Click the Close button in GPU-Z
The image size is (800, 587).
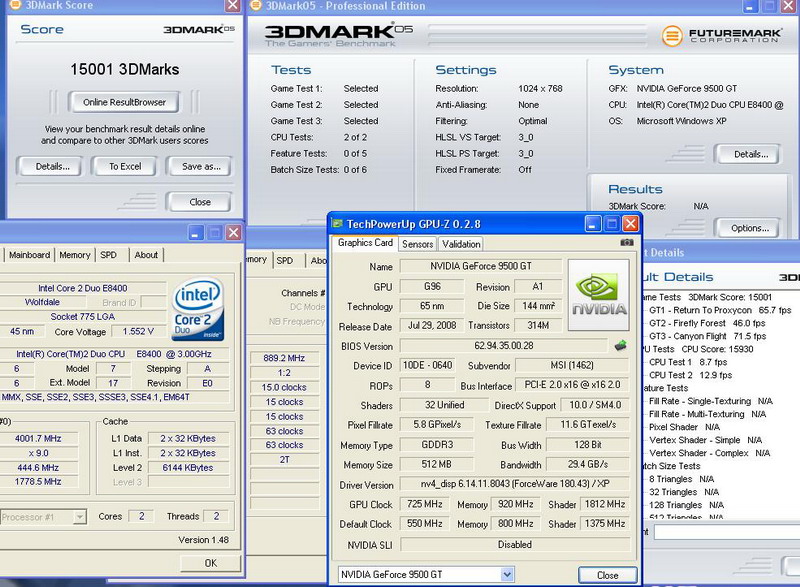point(607,575)
